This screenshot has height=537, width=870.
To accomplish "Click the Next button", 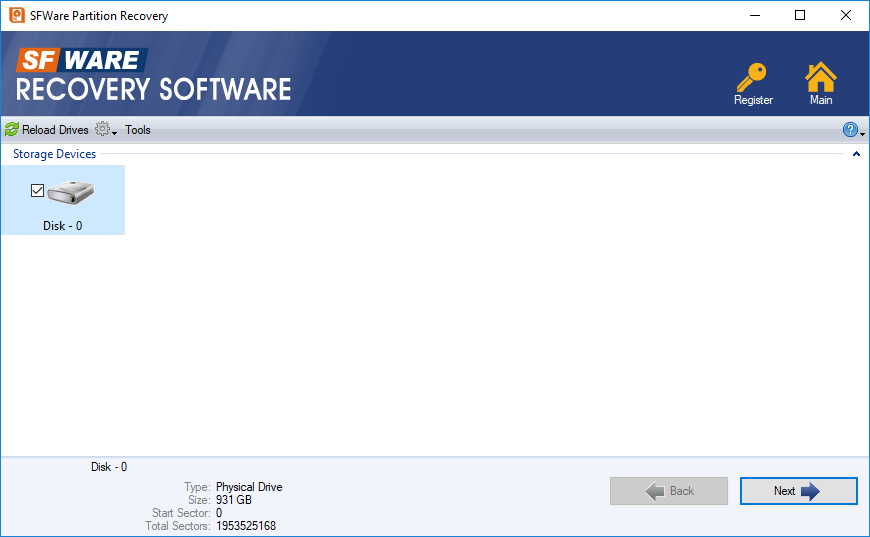I will (x=798, y=491).
